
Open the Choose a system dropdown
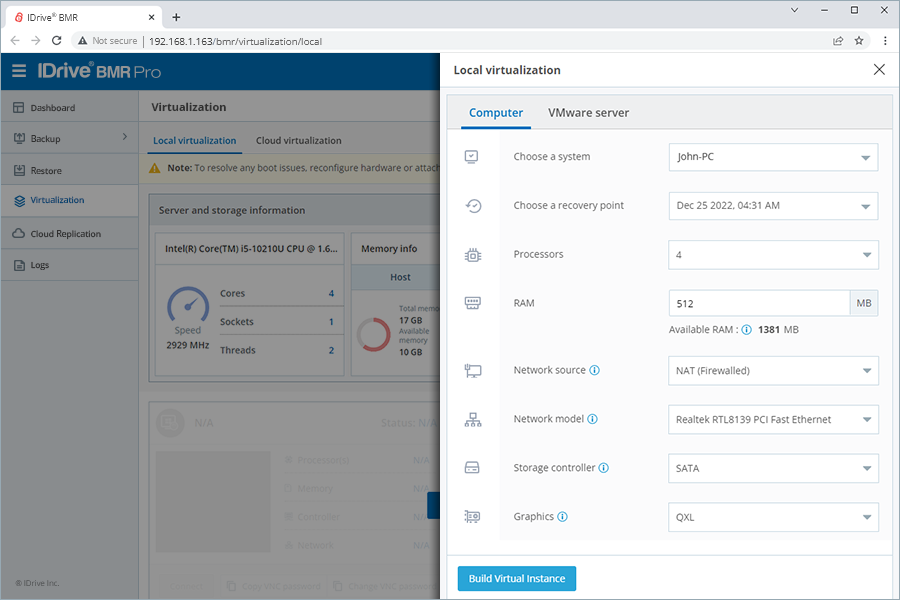click(773, 157)
